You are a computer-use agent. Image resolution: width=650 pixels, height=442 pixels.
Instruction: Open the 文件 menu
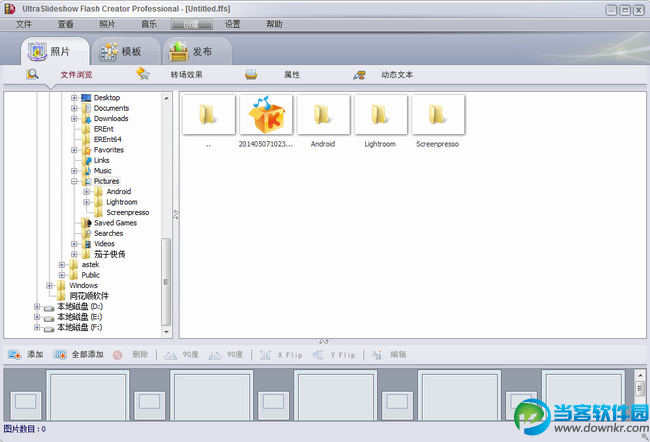pos(24,24)
